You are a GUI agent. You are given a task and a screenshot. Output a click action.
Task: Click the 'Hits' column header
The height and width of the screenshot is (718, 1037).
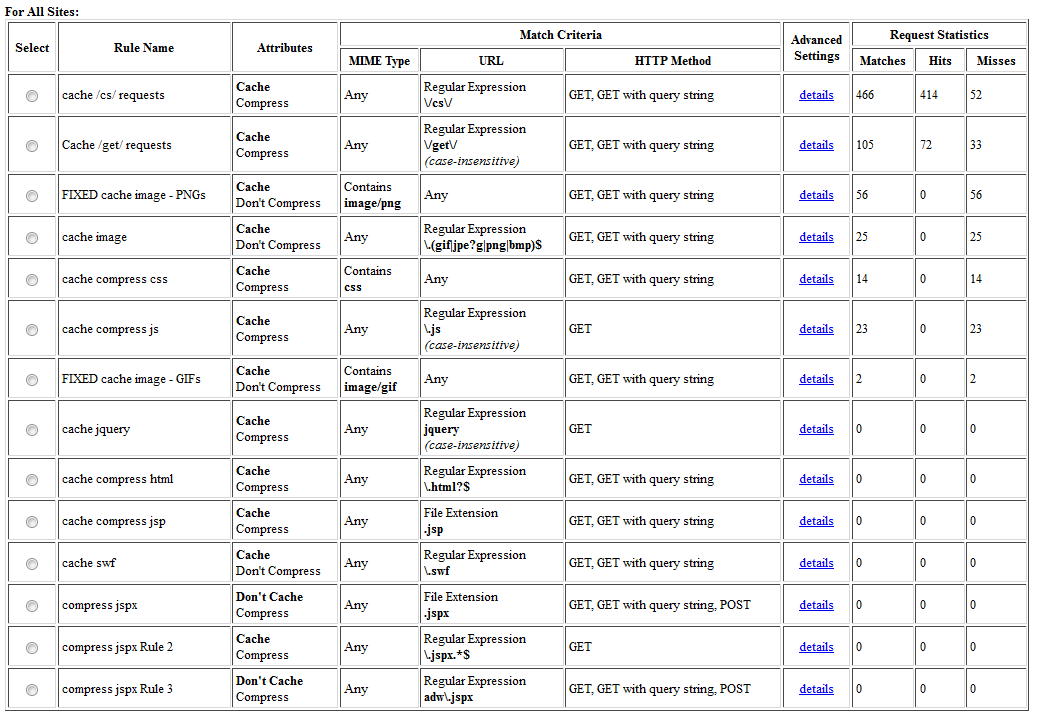(940, 61)
